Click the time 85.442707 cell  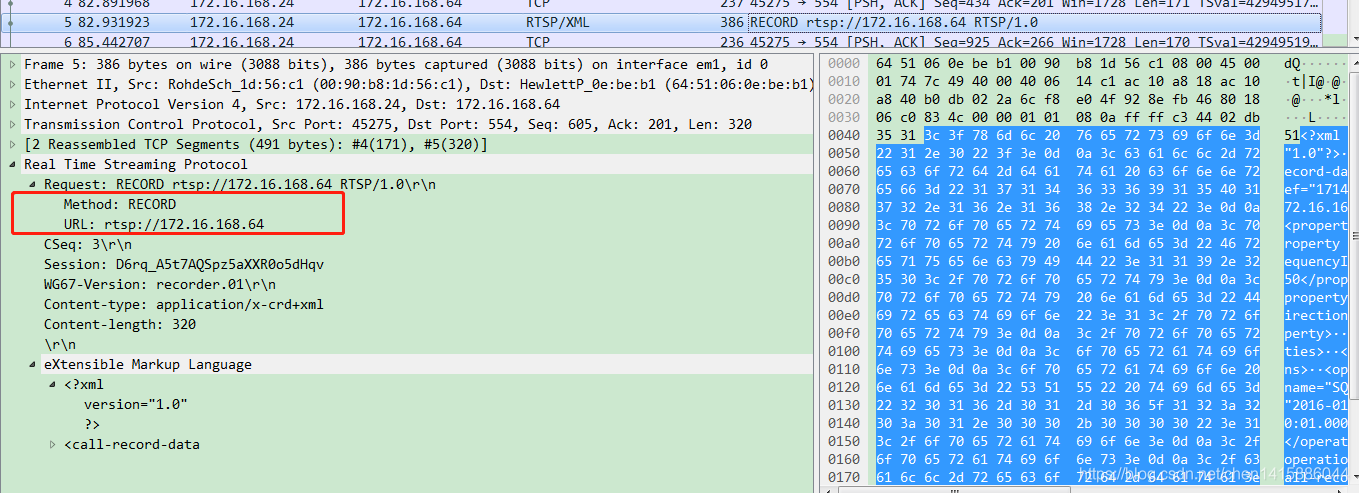(113, 42)
